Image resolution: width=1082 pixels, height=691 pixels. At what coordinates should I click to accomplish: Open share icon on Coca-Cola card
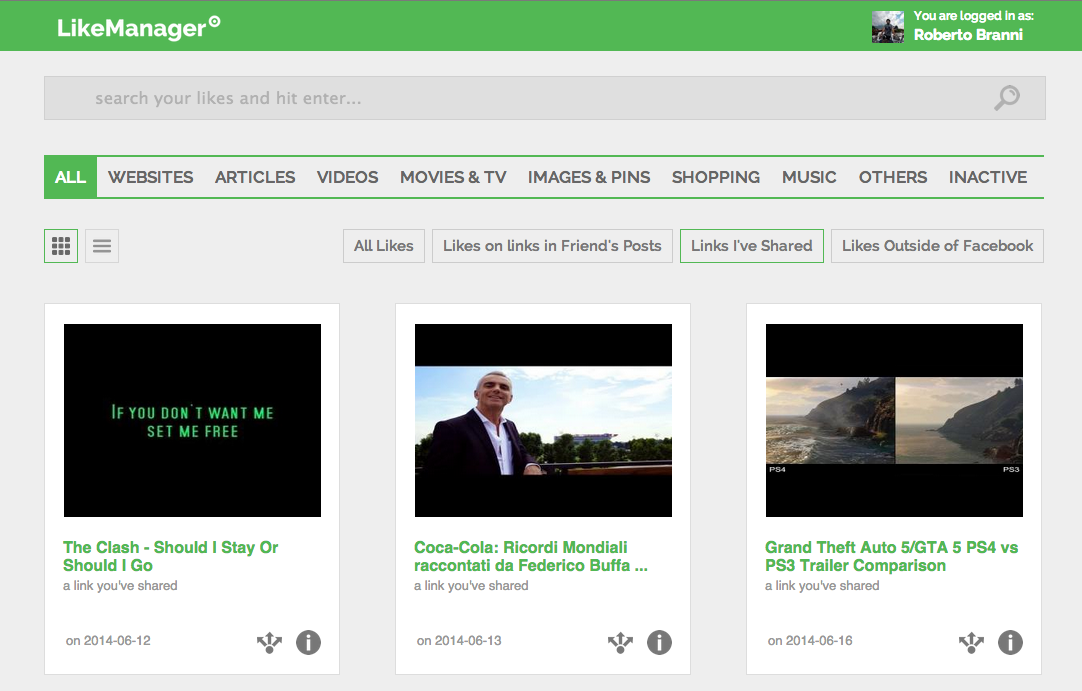[x=620, y=643]
